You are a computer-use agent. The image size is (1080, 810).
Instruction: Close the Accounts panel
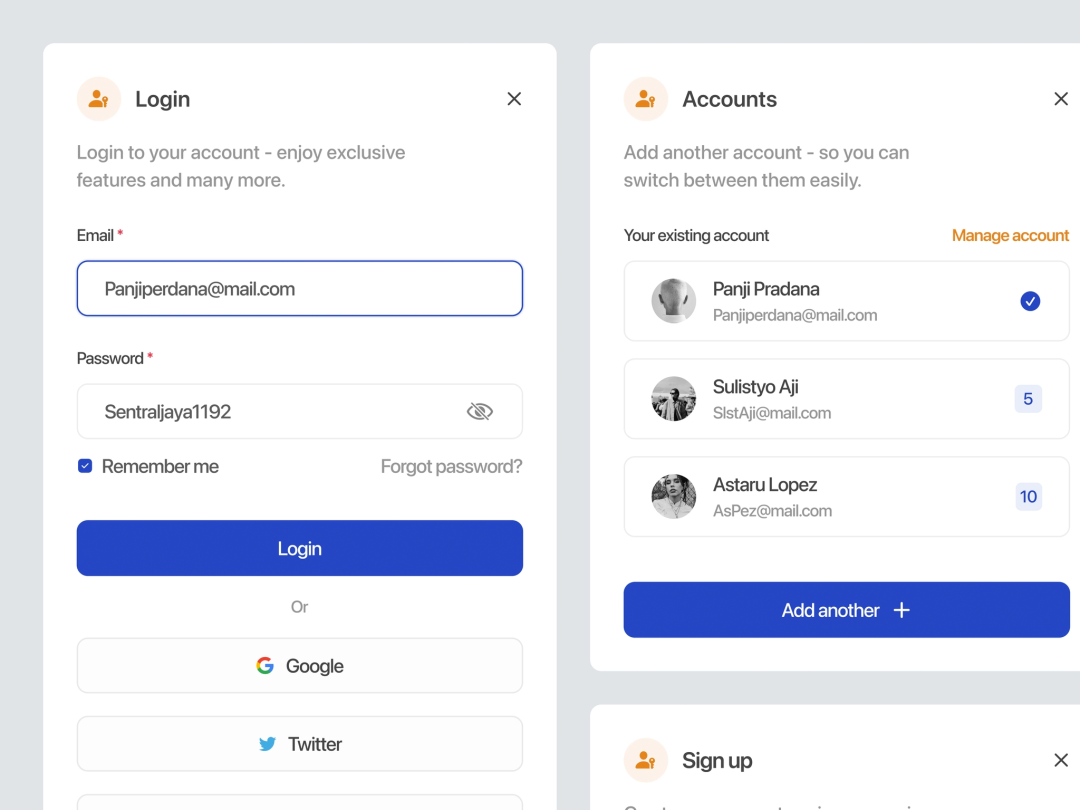tap(1061, 99)
